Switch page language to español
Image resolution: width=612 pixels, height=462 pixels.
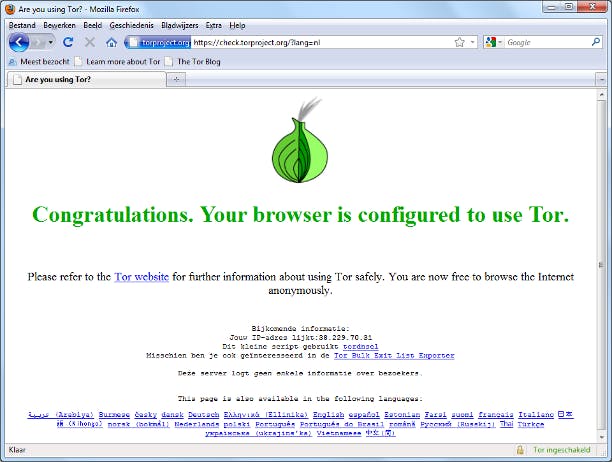364,414
